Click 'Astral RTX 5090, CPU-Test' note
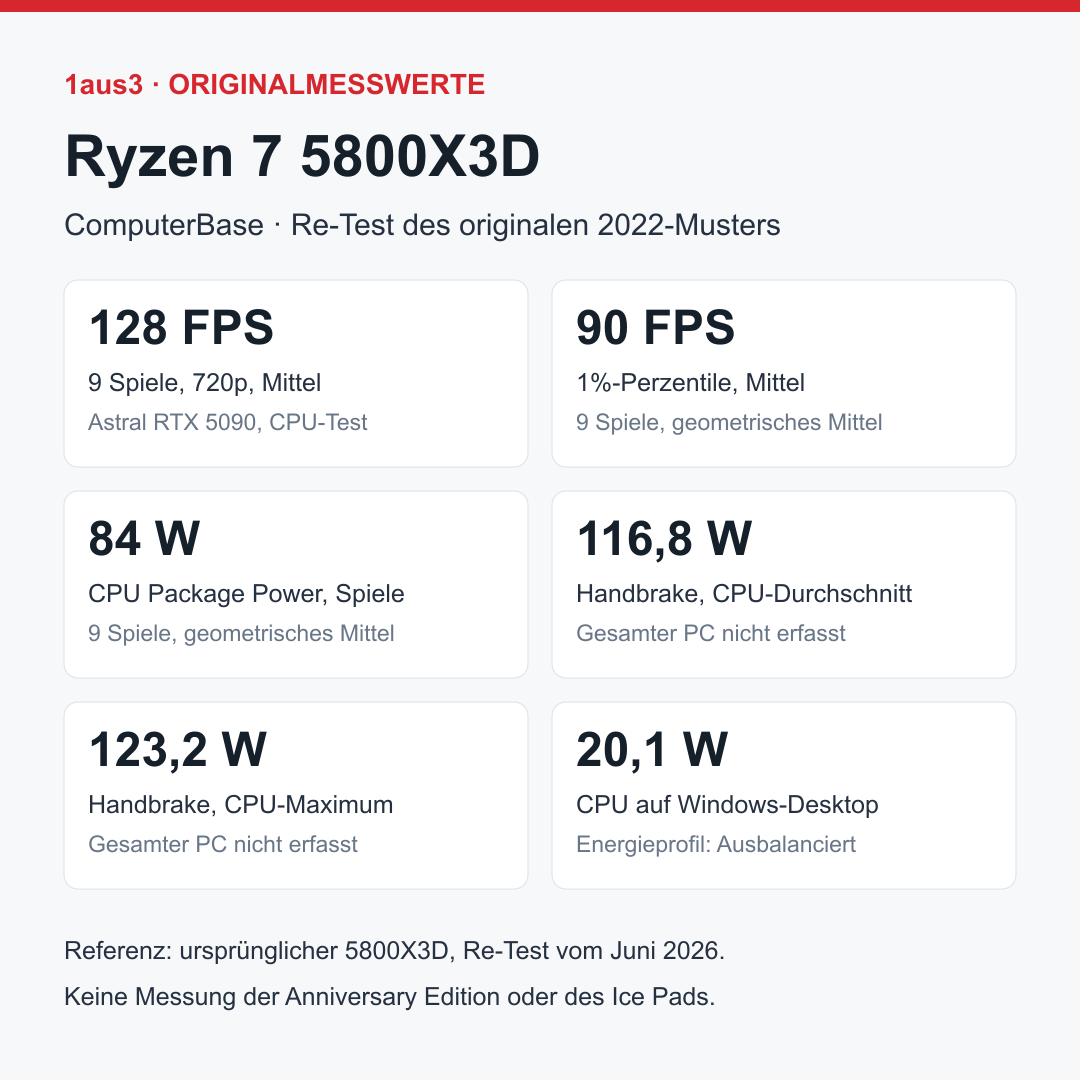The image size is (1080, 1080). [x=228, y=422]
